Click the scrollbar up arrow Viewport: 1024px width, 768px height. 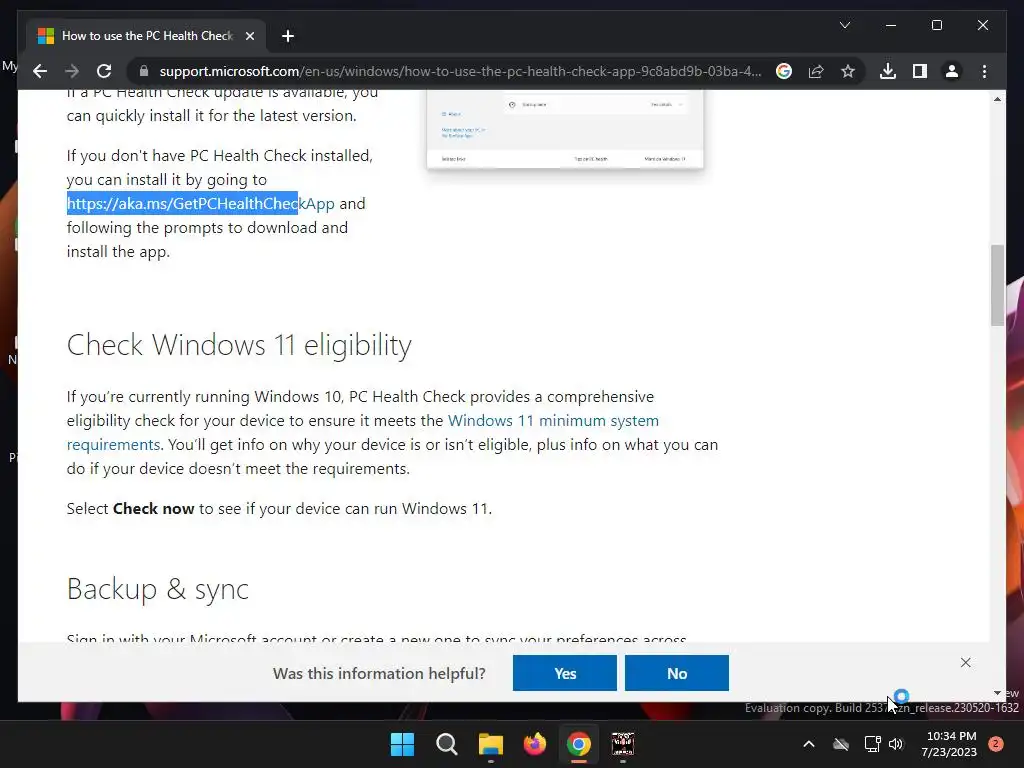coord(997,99)
